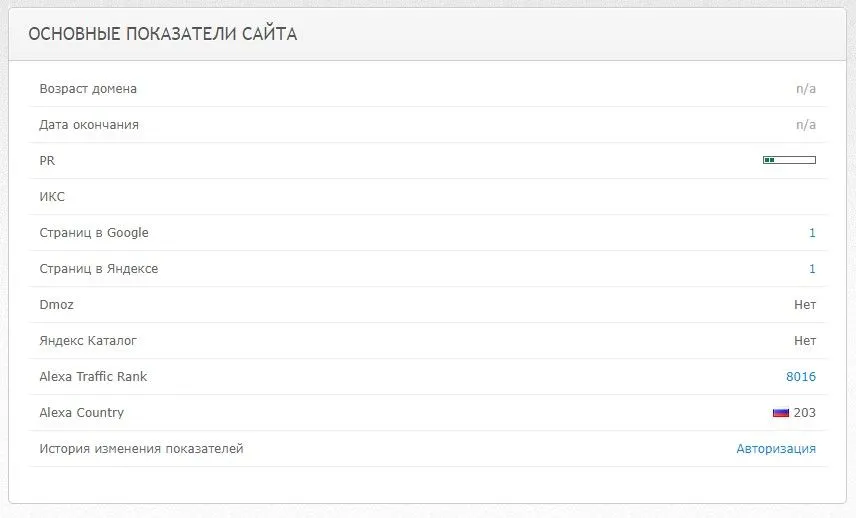Click the n/a value for Возраст домена
856x518 pixels.
point(806,88)
